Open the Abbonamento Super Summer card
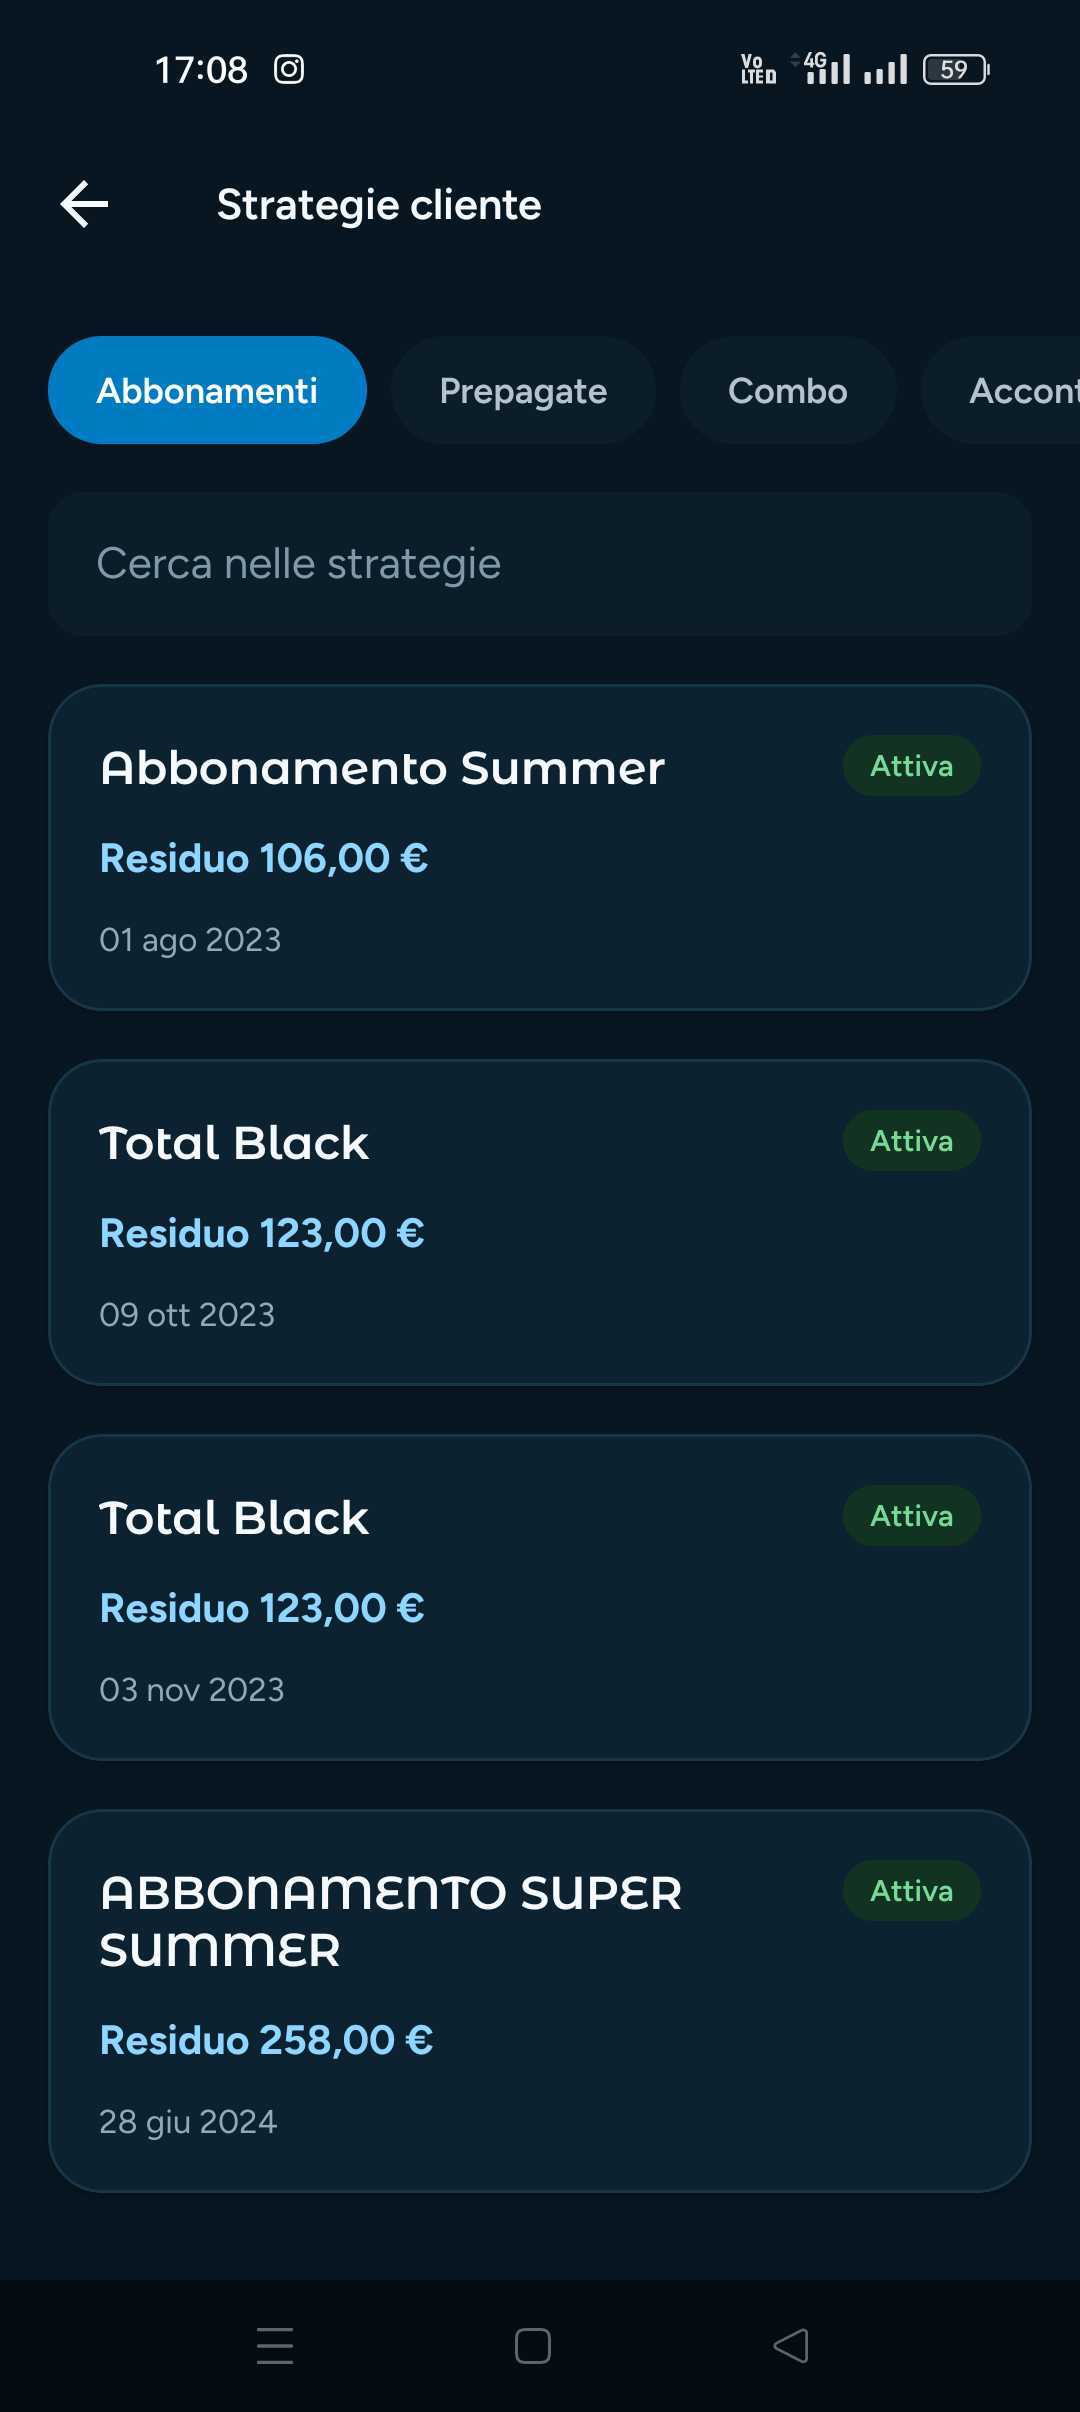This screenshot has width=1080, height=2412. 540,2001
